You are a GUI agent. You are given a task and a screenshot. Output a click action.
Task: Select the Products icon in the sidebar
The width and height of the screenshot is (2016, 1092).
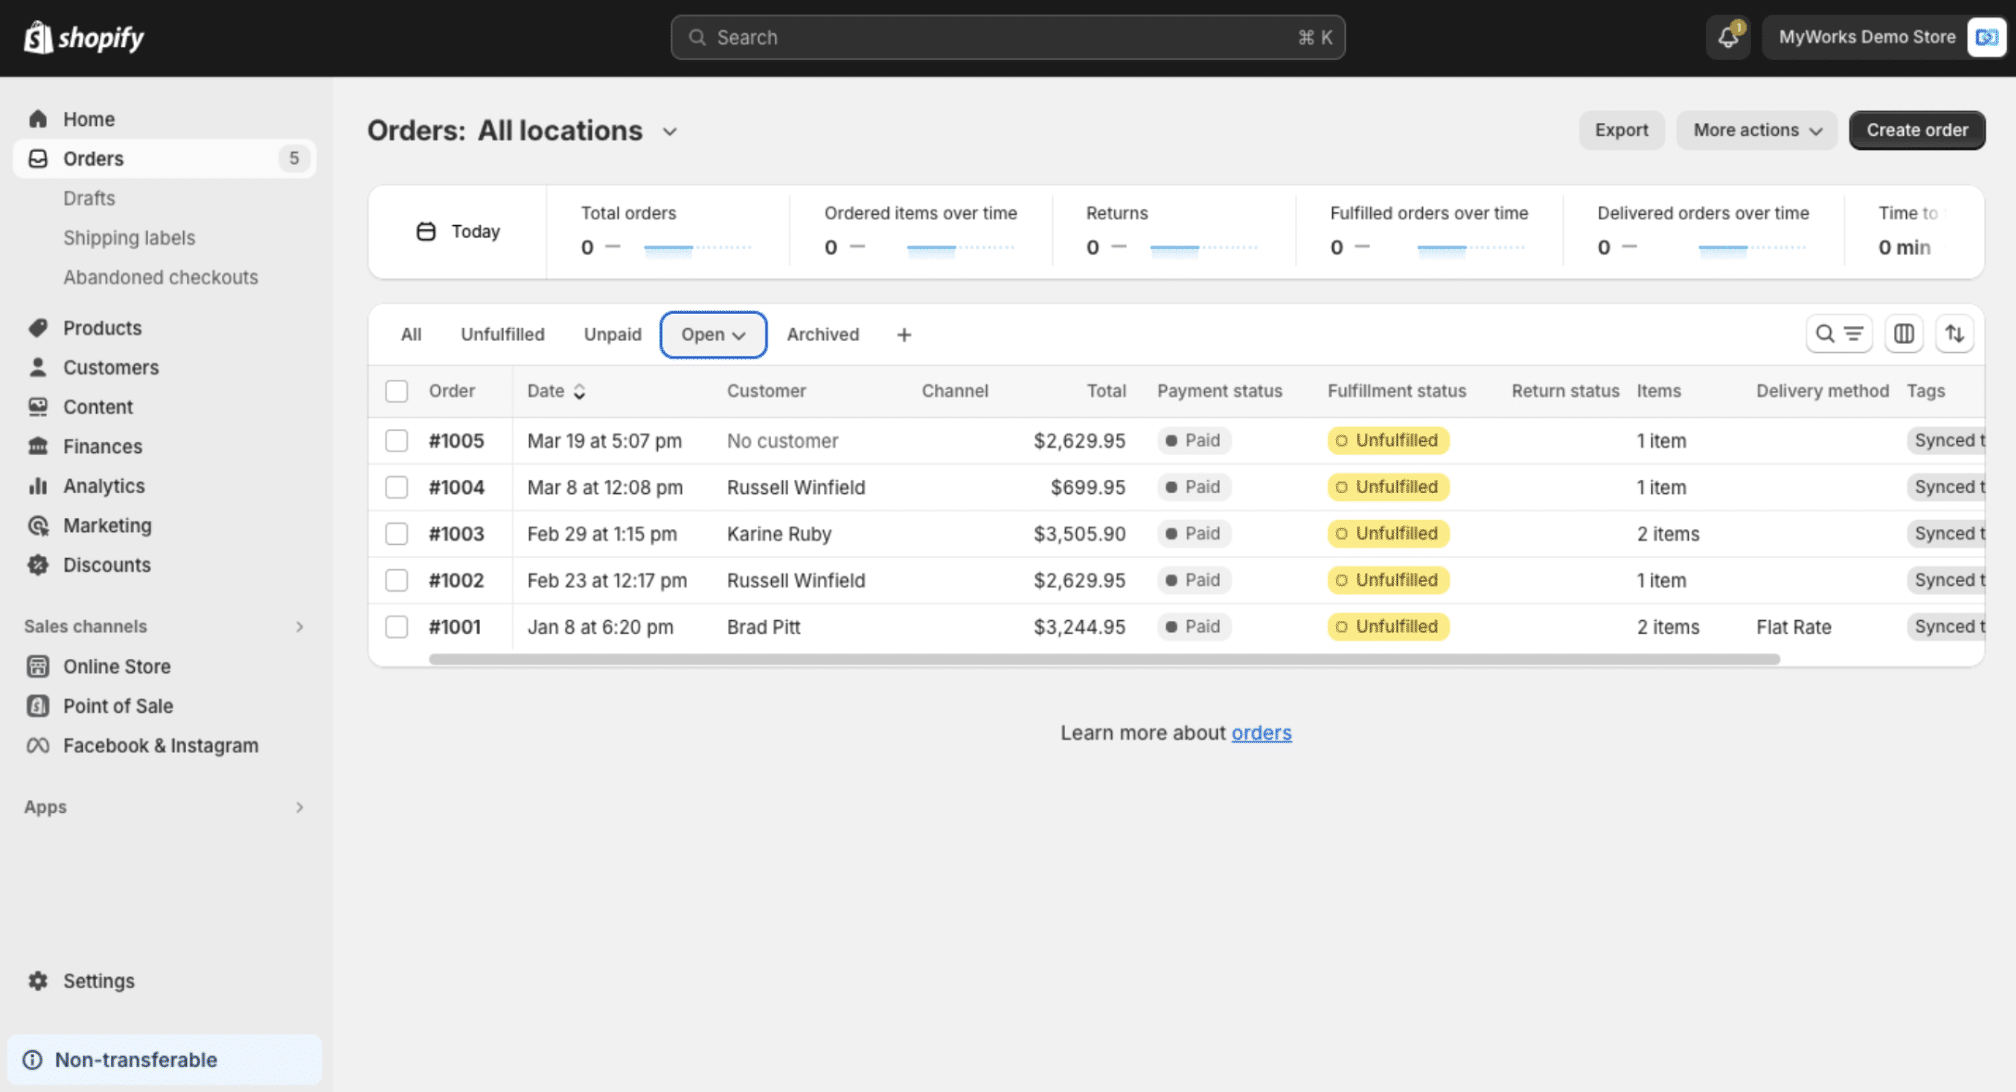point(38,327)
